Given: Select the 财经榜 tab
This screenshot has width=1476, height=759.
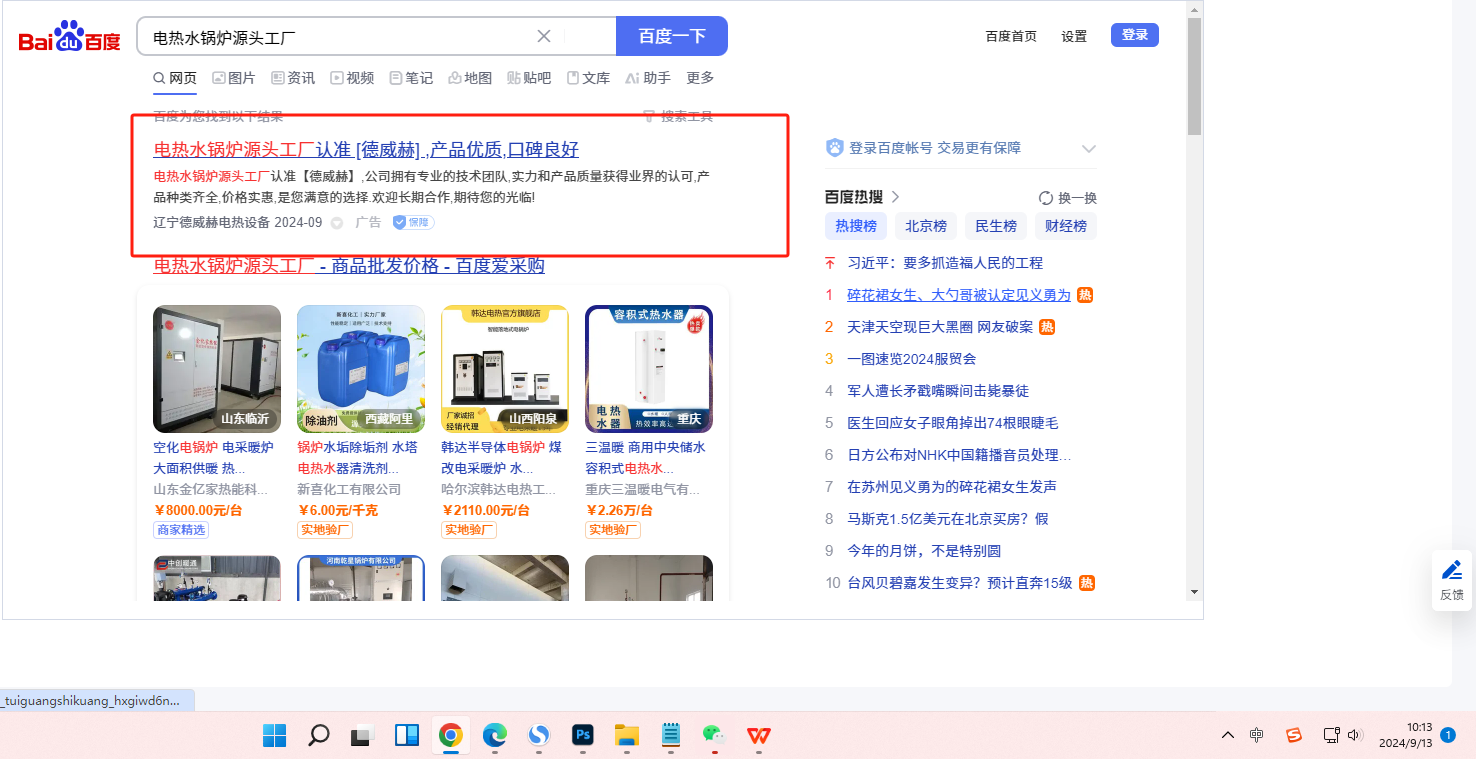Looking at the screenshot, I should click(1066, 226).
